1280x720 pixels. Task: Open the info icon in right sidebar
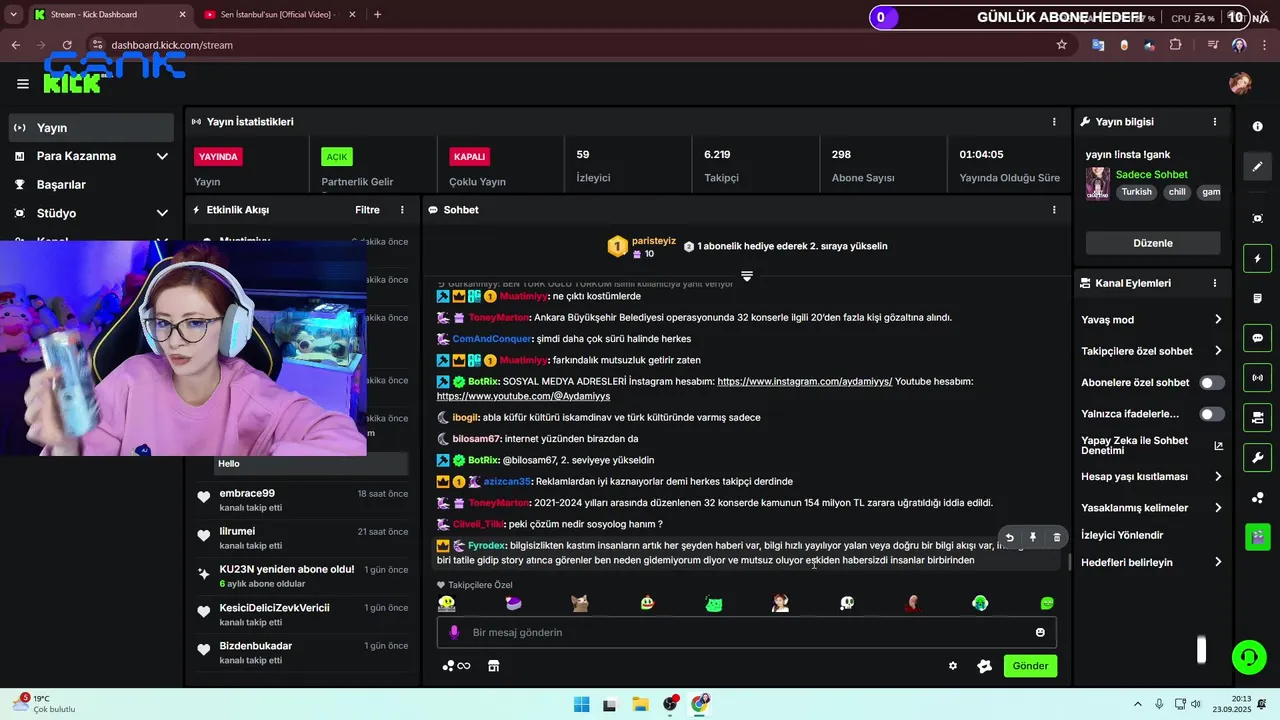pos(1257,127)
